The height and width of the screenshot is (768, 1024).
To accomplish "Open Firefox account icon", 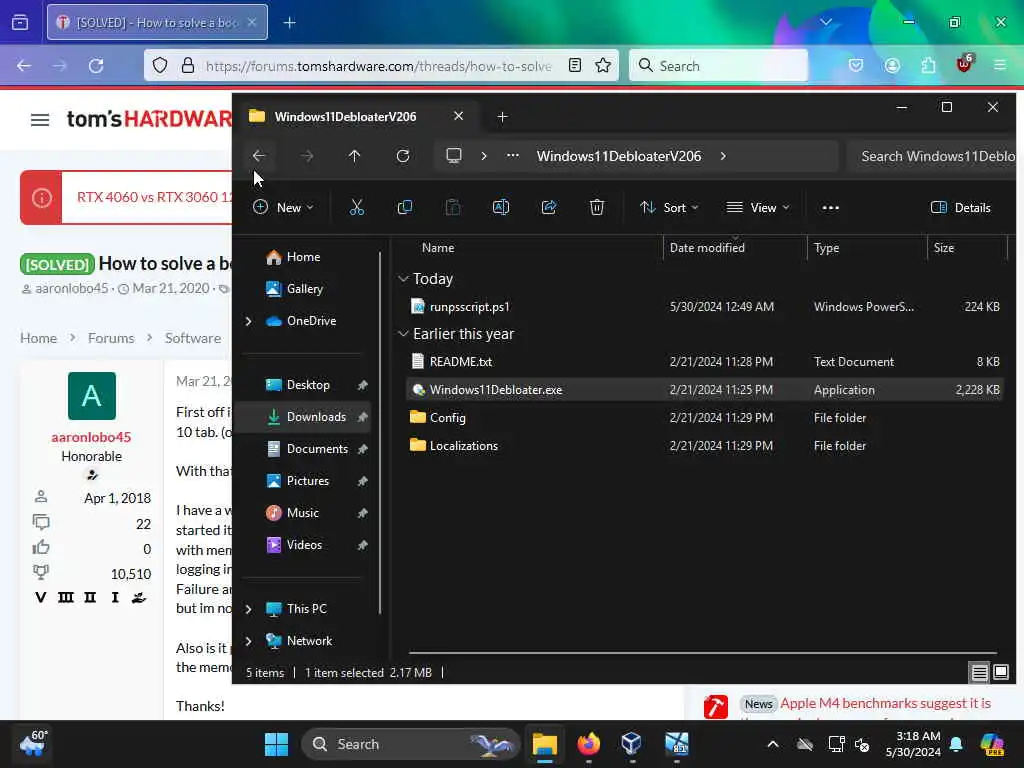I will (892, 65).
